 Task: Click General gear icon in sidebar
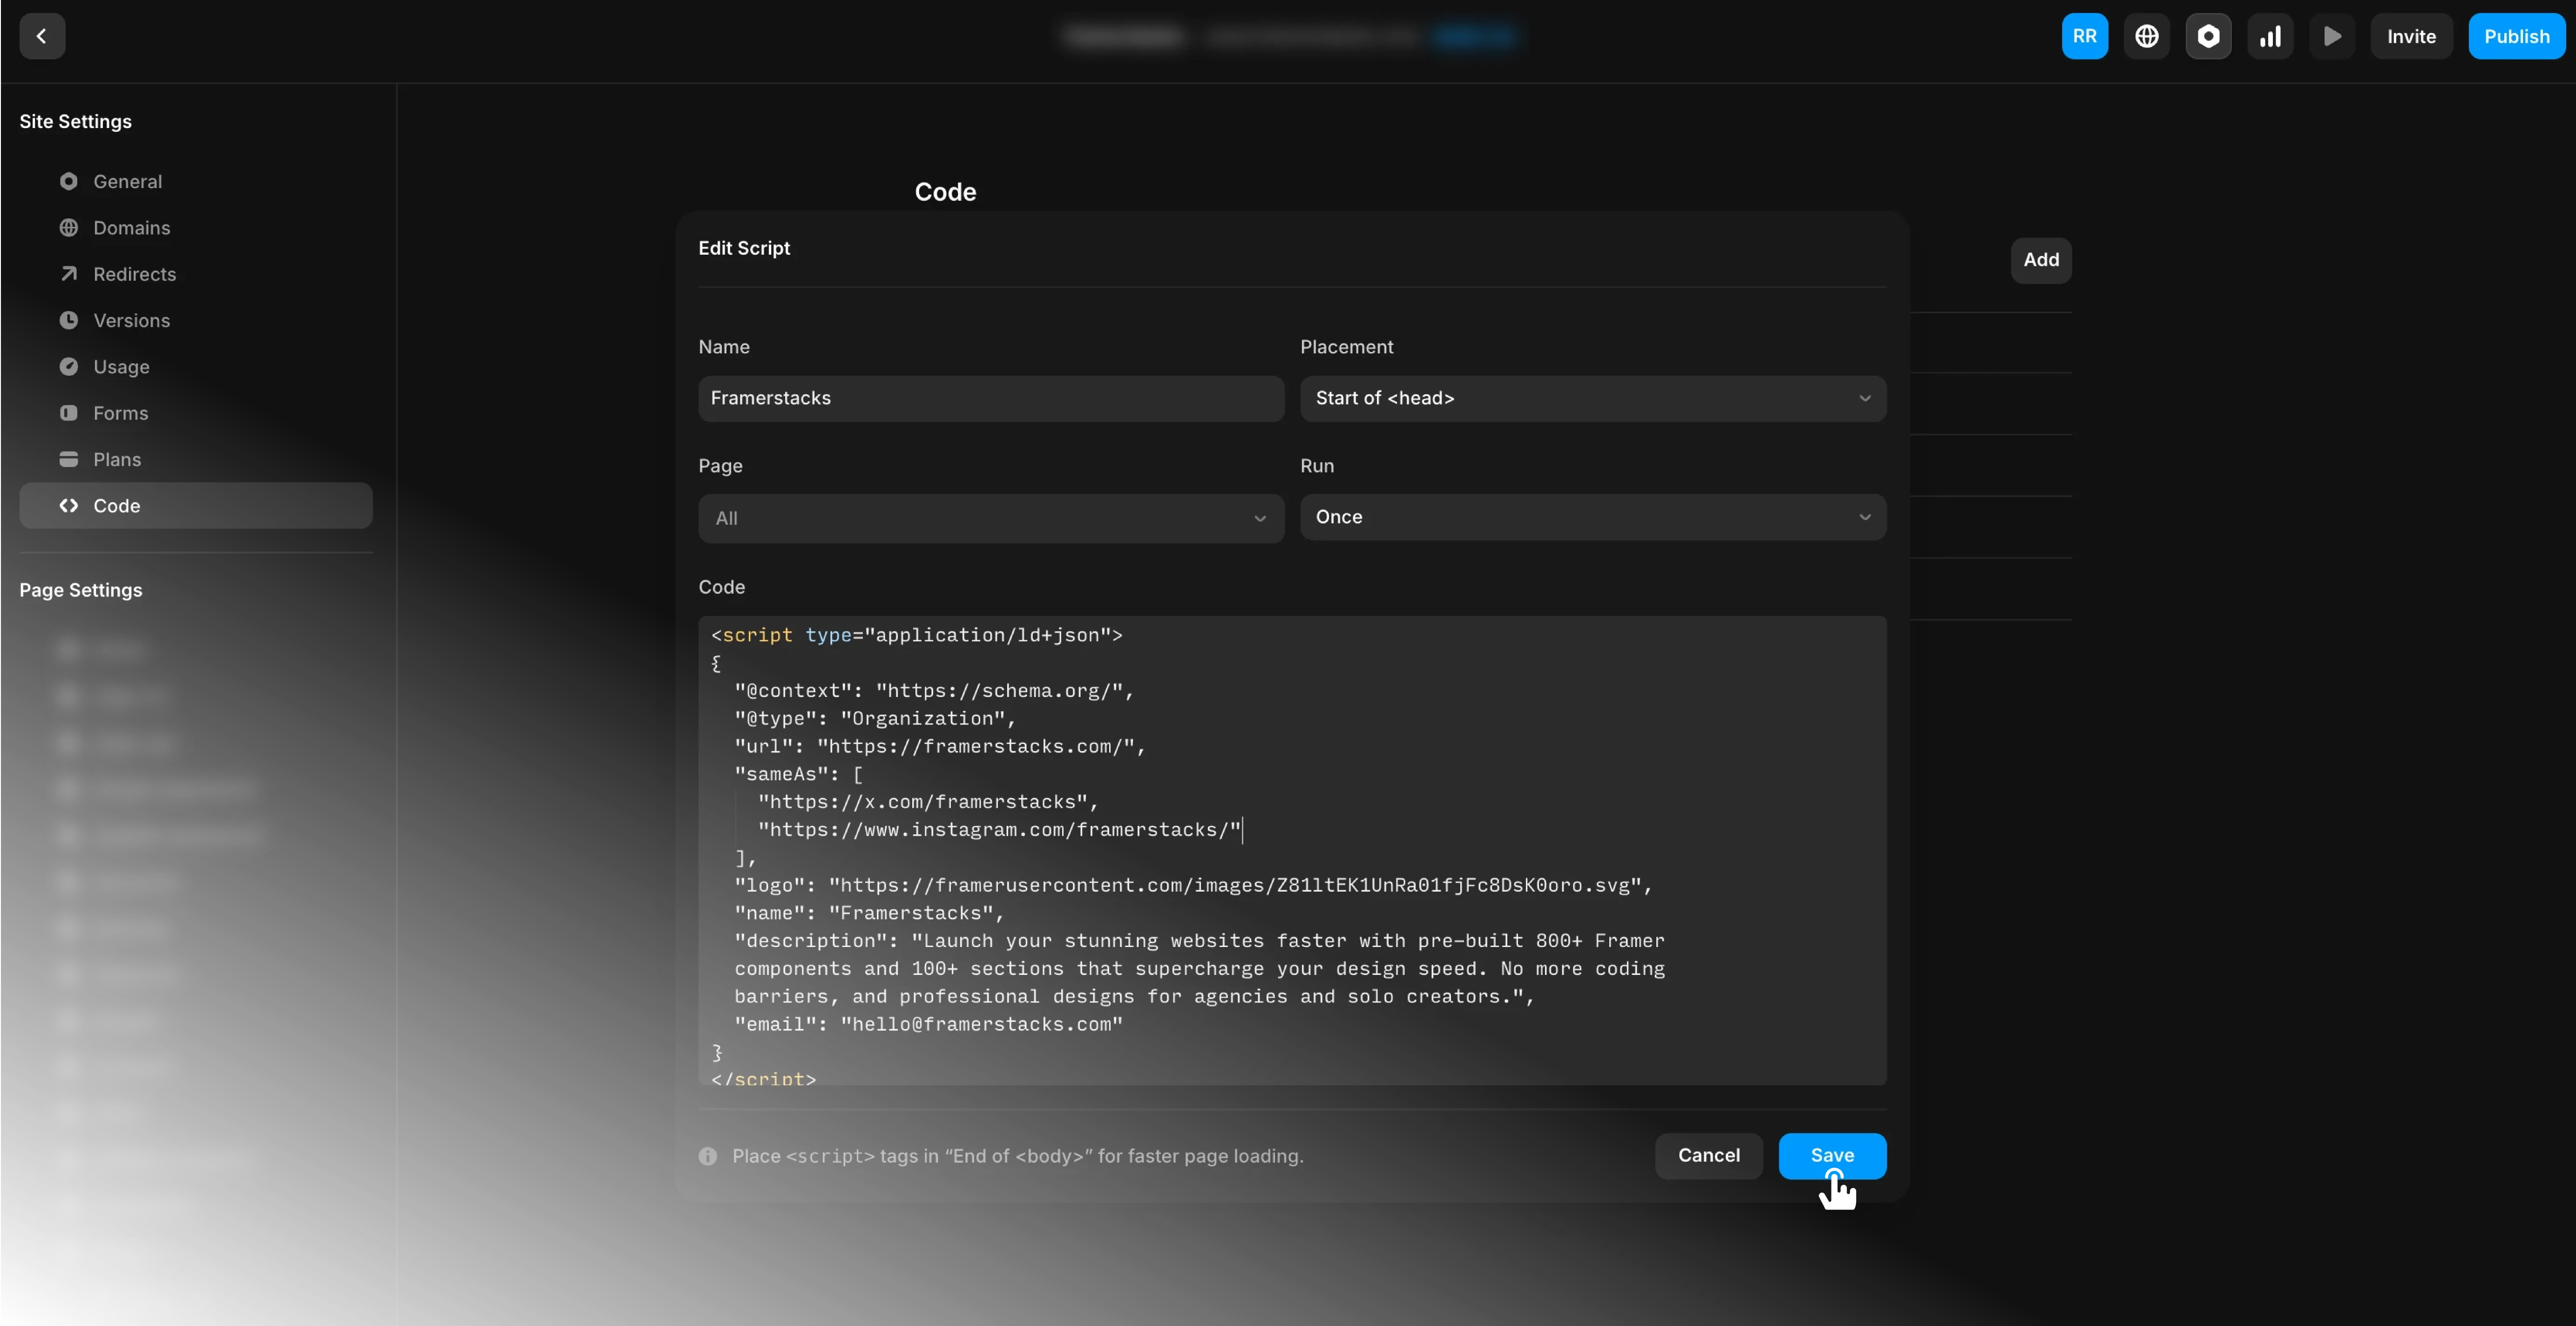pos(69,181)
